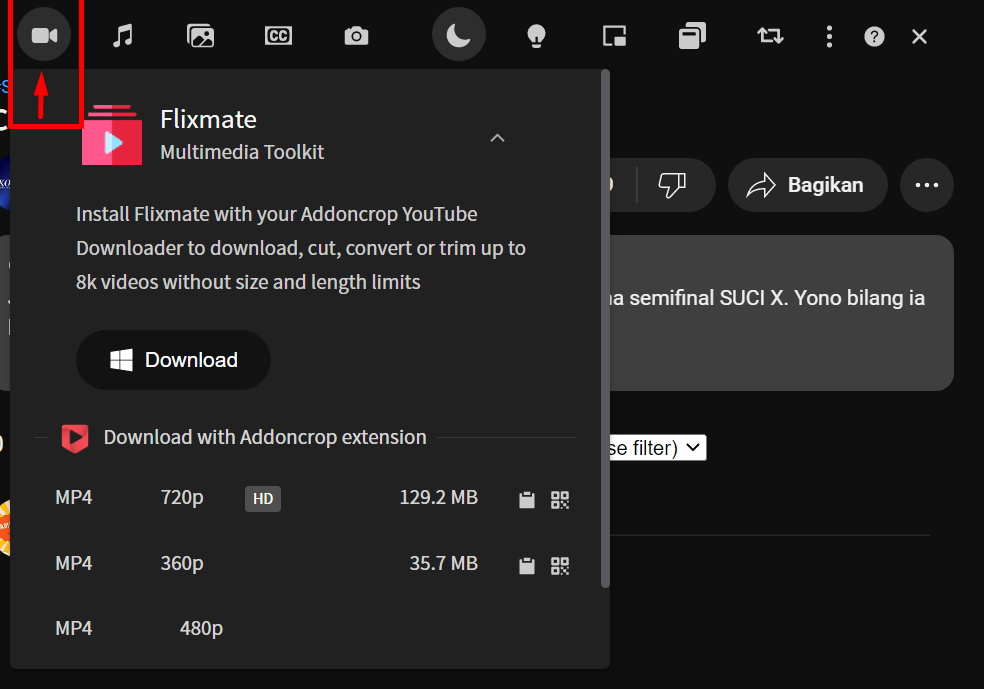Click the 35.7 MB file size
This screenshot has height=689, width=984.
tap(444, 563)
